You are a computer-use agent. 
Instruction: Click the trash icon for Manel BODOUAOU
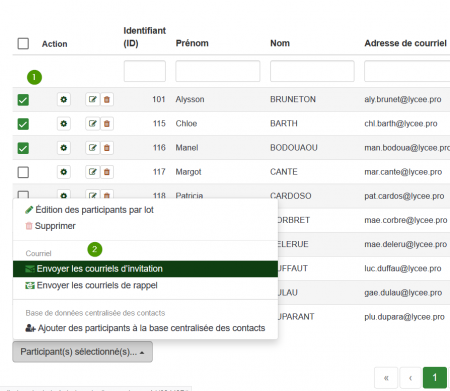[107, 148]
